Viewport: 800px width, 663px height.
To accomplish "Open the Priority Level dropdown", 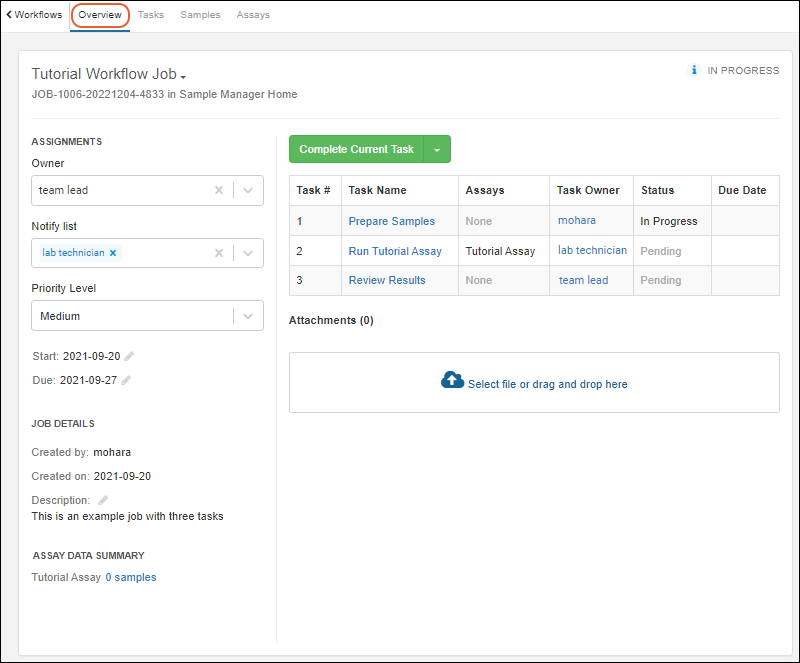I will pyautogui.click(x=248, y=316).
